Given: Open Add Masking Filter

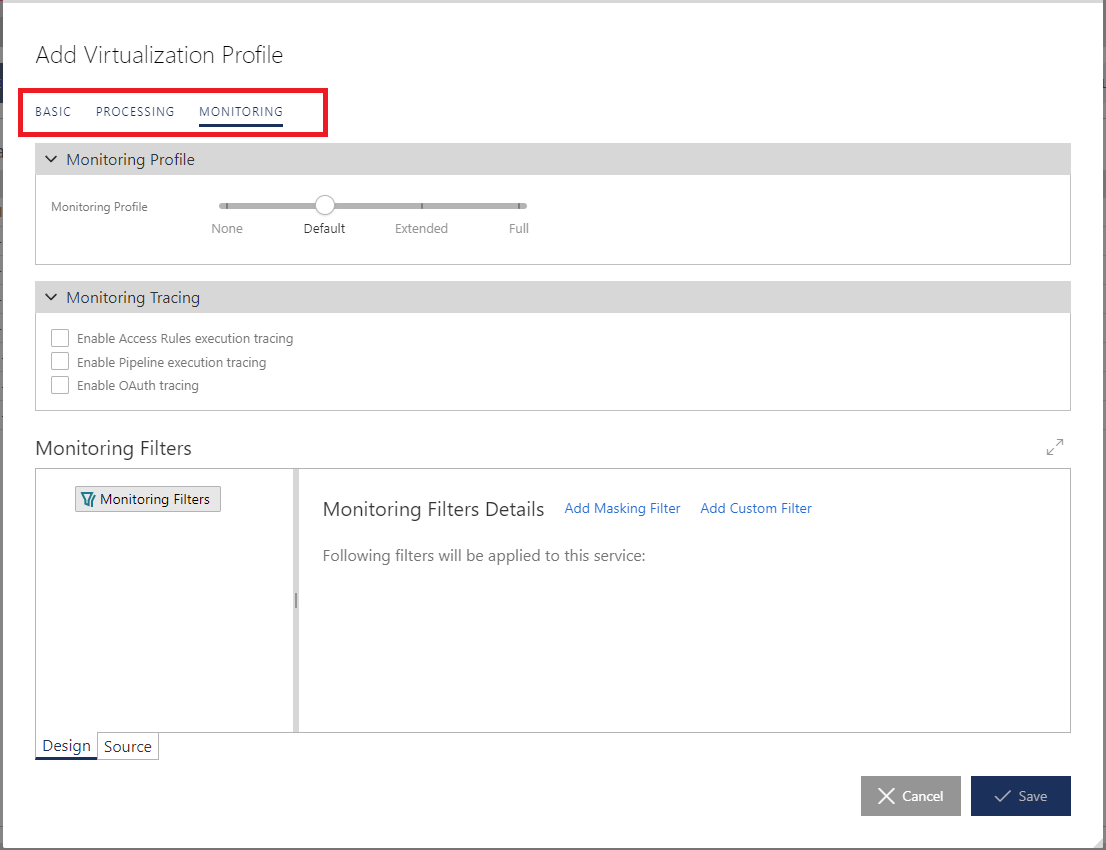Looking at the screenshot, I should click(x=622, y=508).
